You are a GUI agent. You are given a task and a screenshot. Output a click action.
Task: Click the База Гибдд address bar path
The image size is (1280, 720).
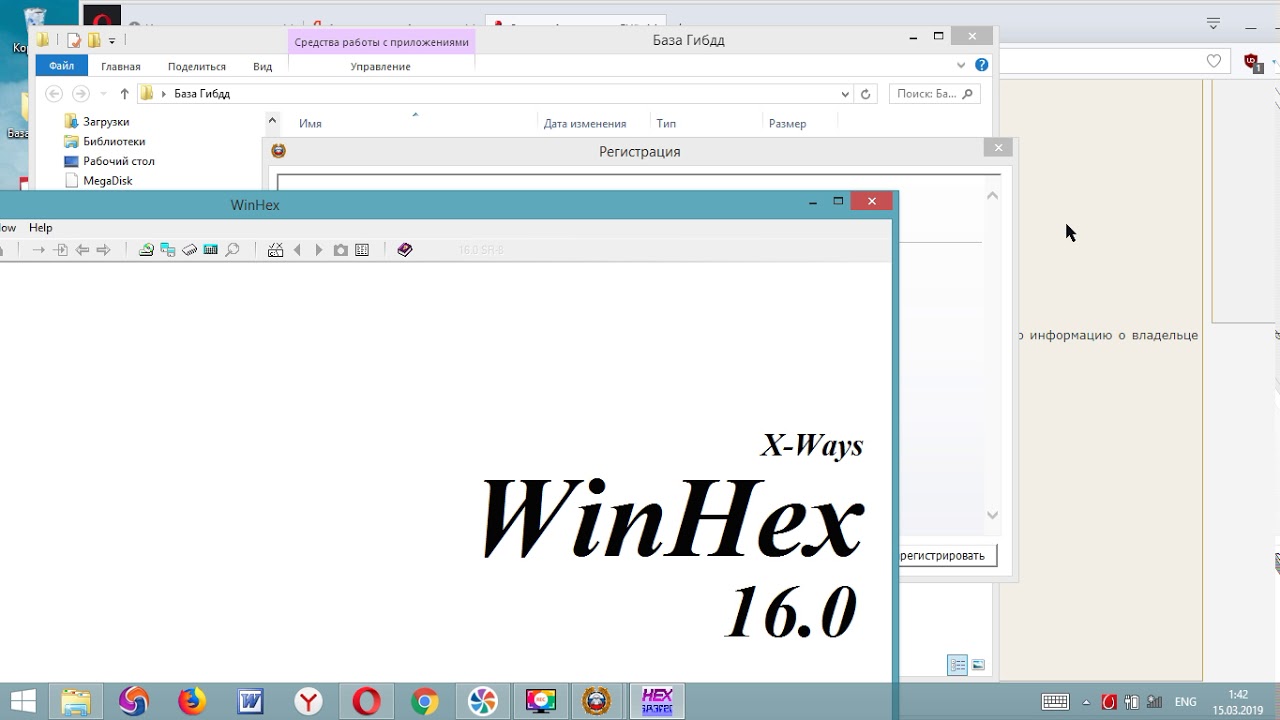(202, 94)
